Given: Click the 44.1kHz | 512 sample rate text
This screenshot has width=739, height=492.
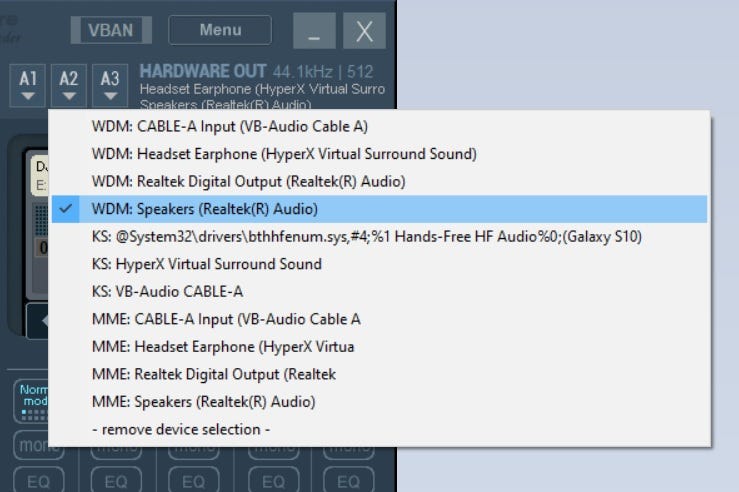Looking at the screenshot, I should (323, 72).
